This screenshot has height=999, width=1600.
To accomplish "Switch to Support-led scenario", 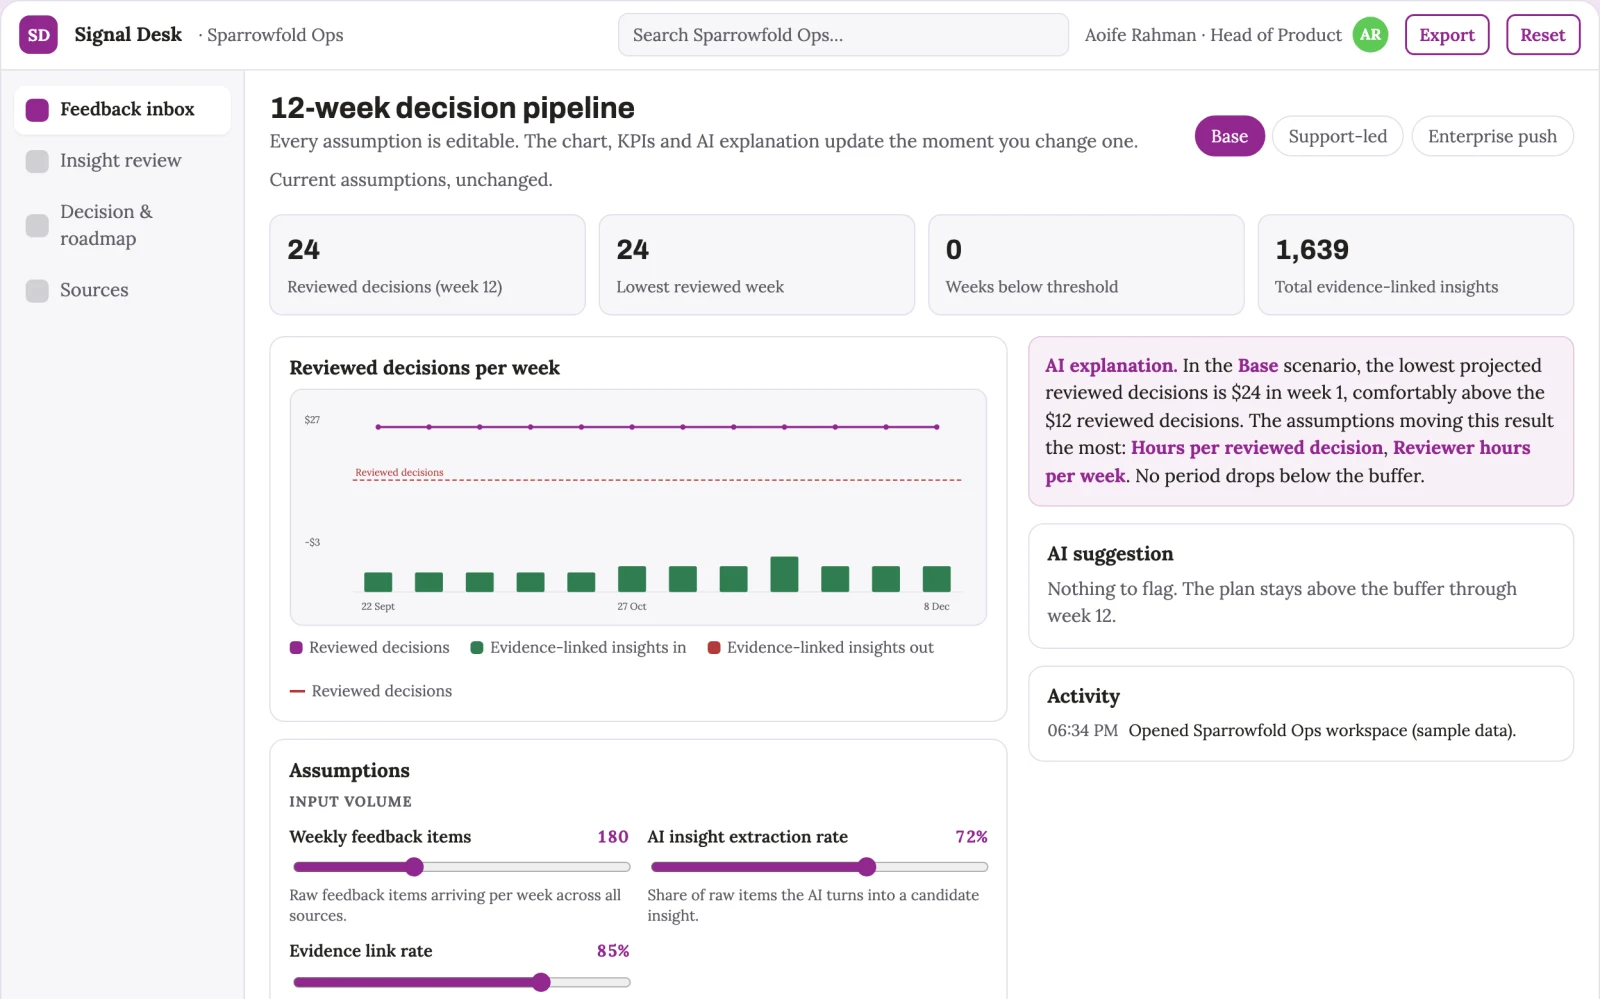I will coord(1337,137).
